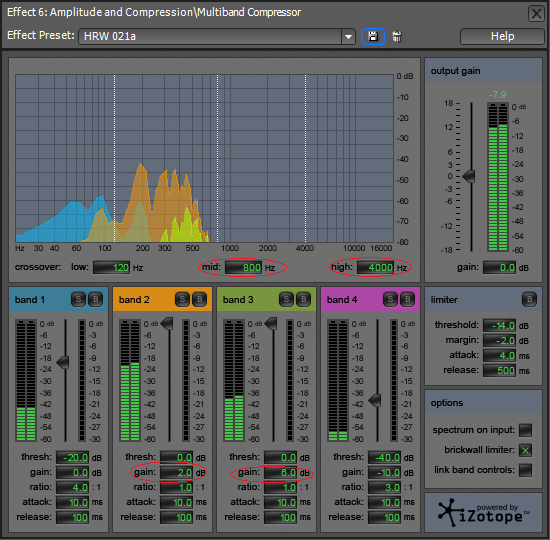Viewport: 550px width, 540px height.
Task: Click the Help button
Action: pos(502,36)
